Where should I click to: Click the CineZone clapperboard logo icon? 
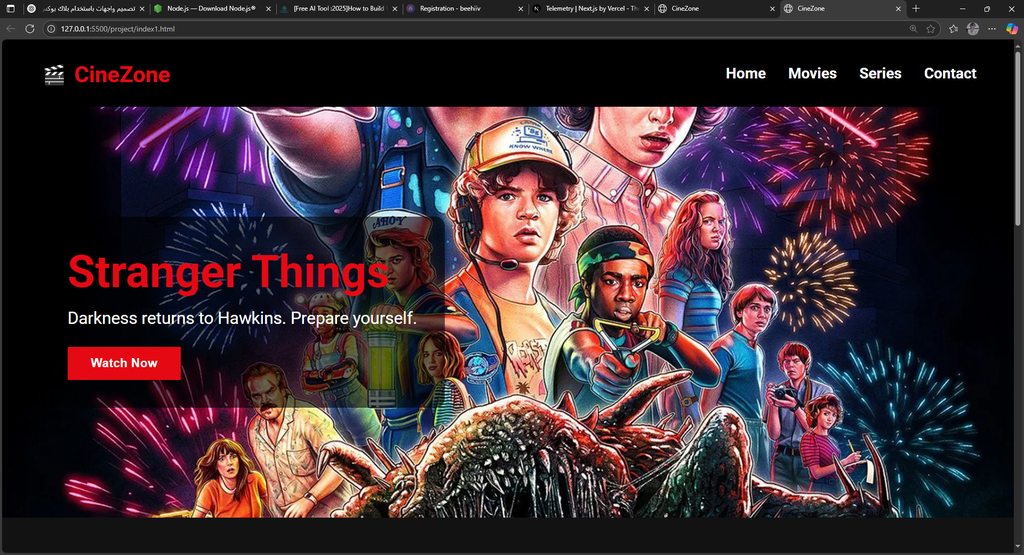(54, 74)
